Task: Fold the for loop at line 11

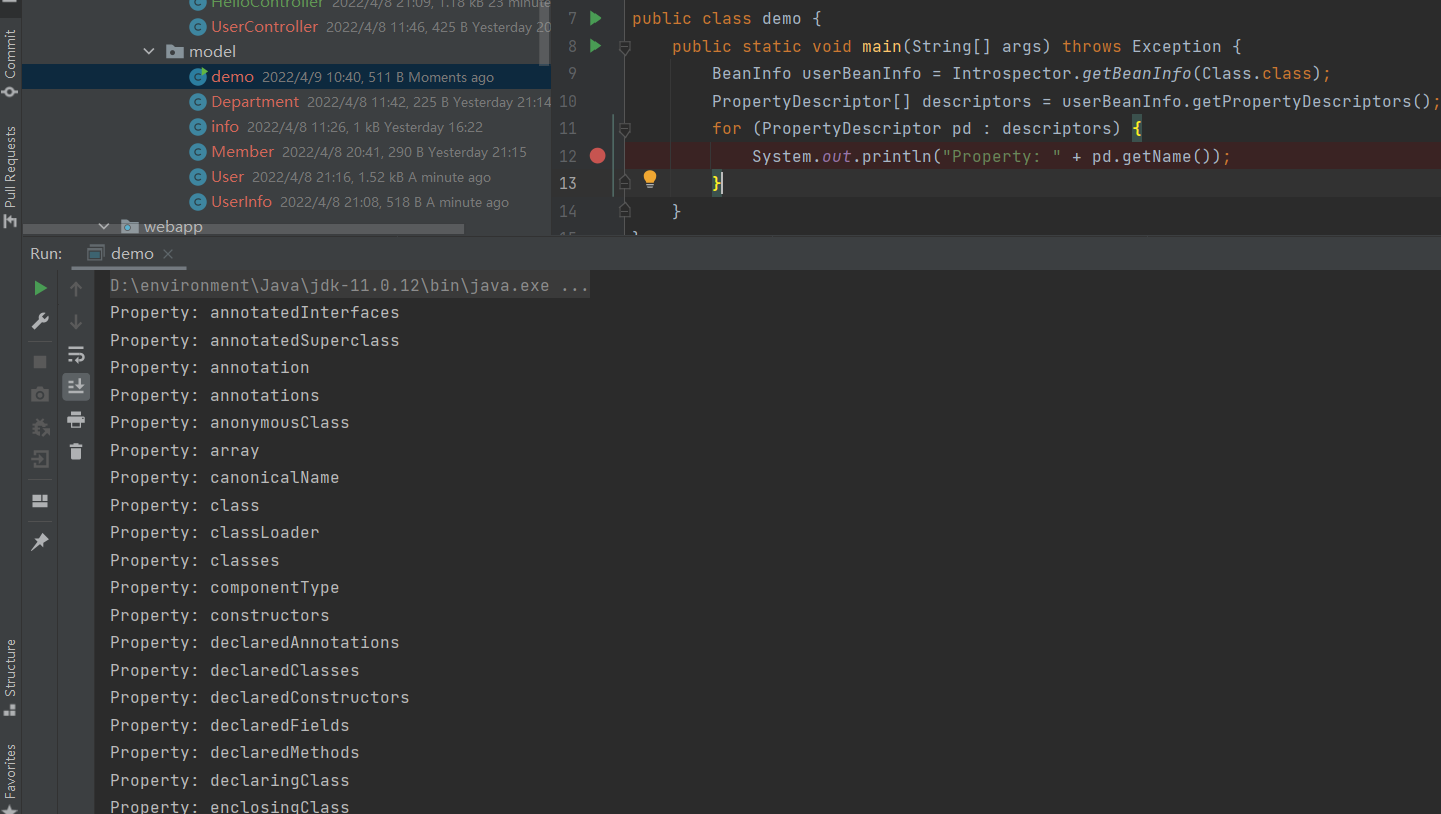Action: point(625,129)
